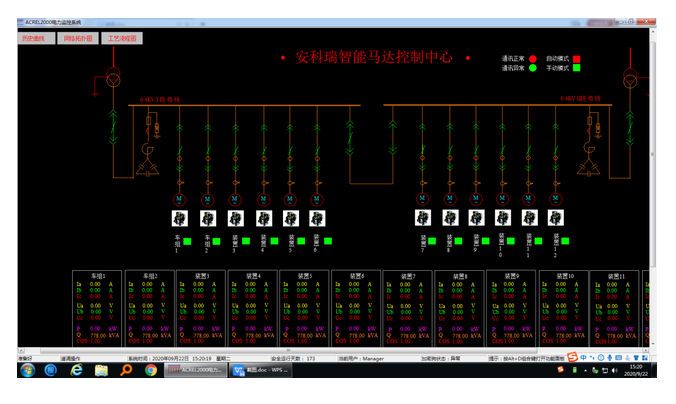This screenshot has height=404, width=676.
Task: Click the right incoming line circuit breaker
Action: (x=630, y=128)
